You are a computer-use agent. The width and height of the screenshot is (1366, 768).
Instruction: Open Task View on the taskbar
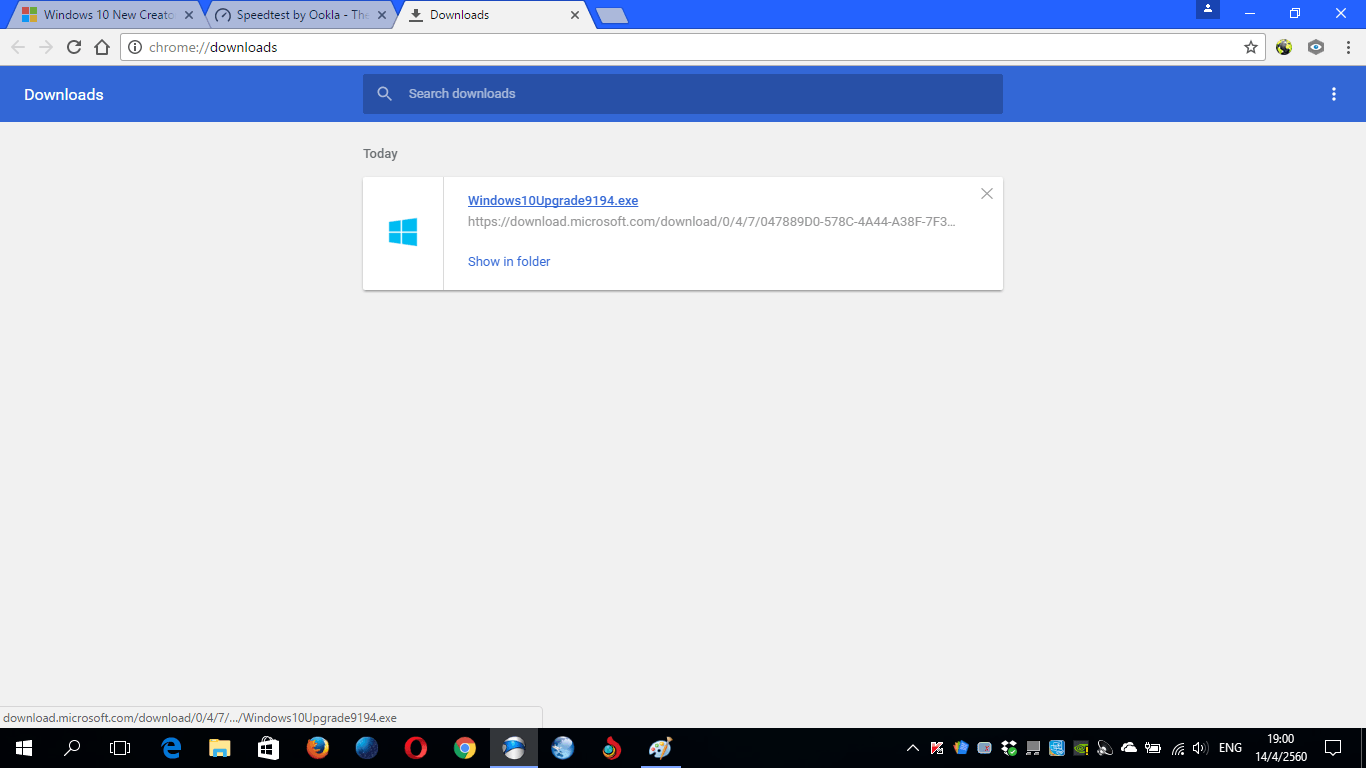tap(120, 748)
